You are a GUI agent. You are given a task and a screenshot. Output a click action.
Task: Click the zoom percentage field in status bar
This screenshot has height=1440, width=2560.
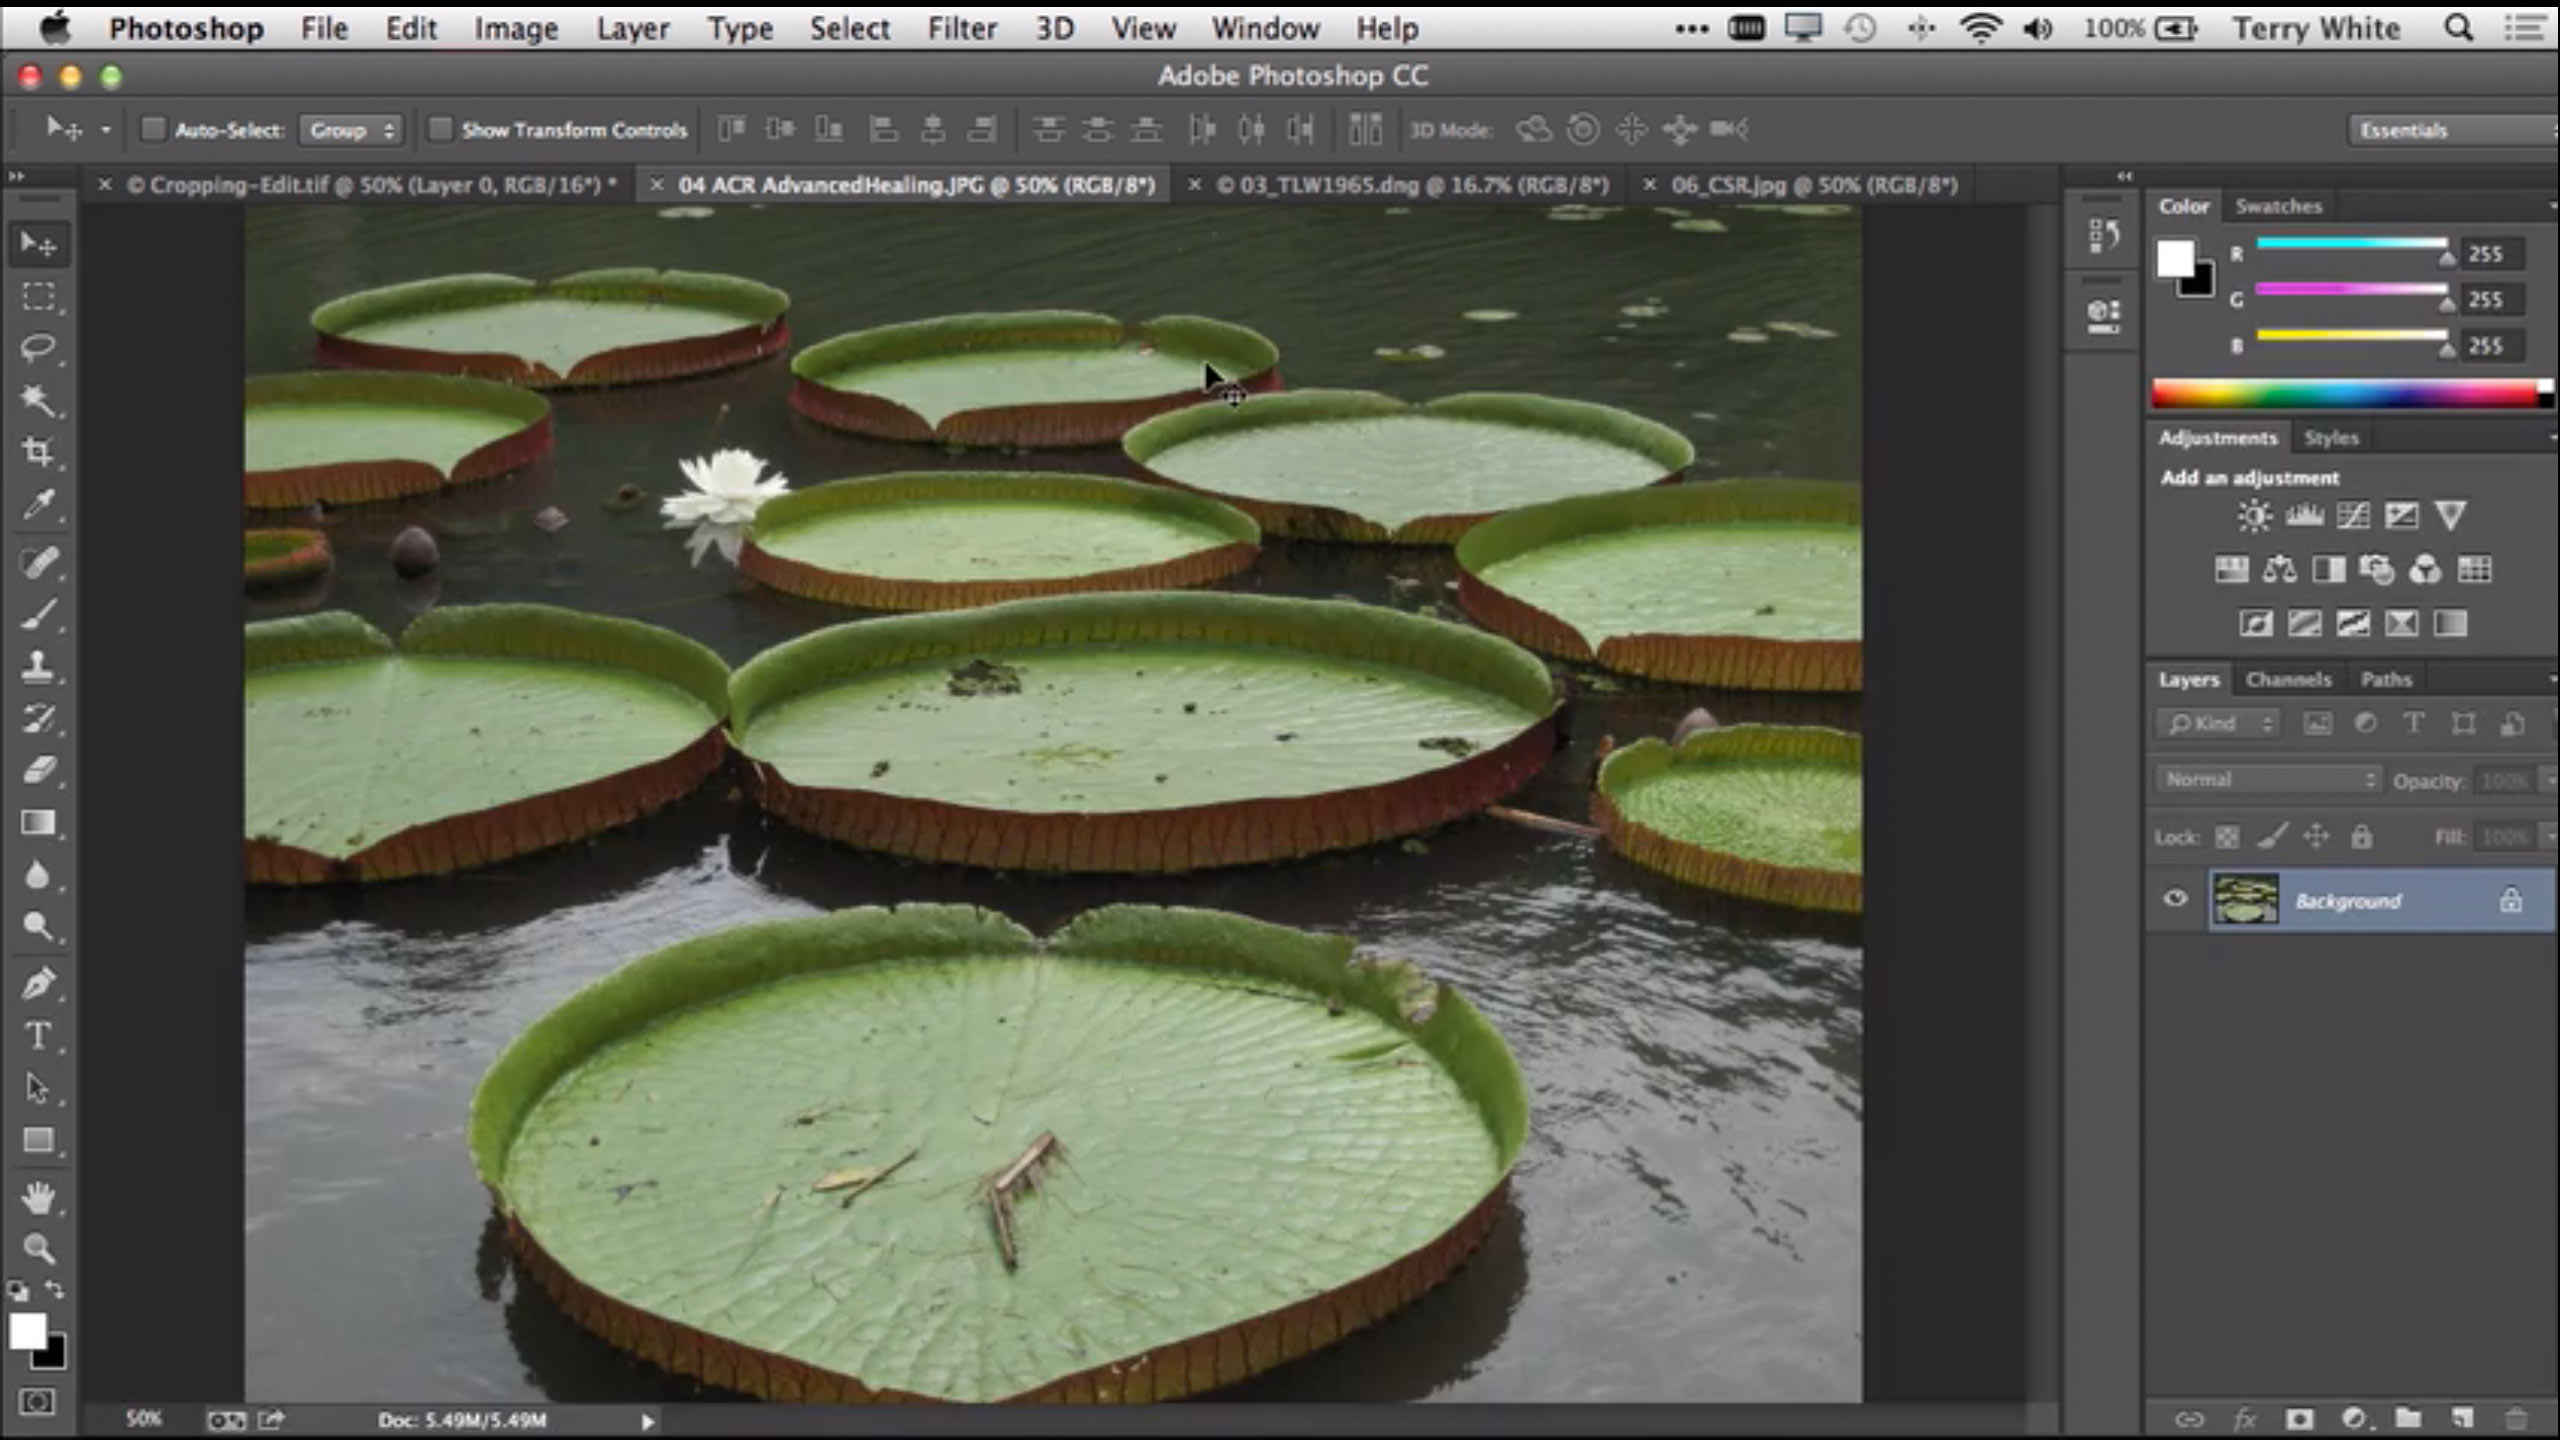pos(143,1419)
